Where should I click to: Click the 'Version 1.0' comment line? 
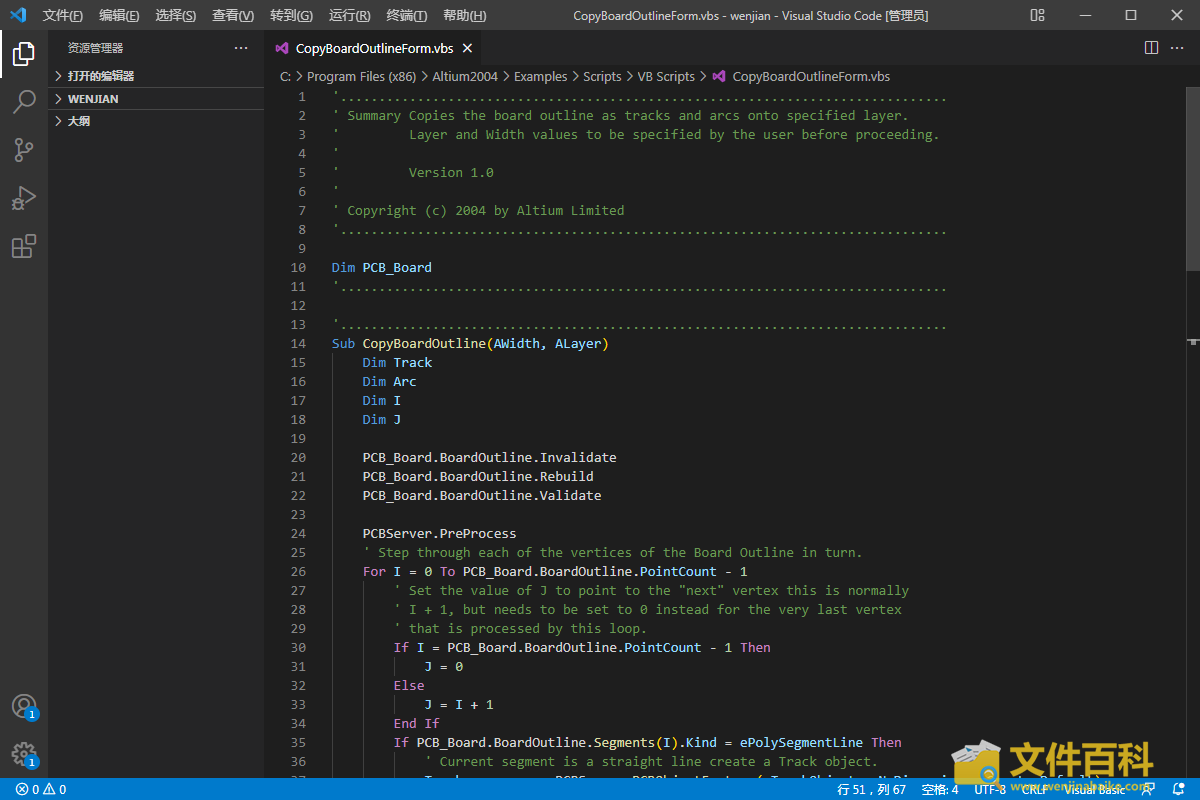(x=451, y=173)
